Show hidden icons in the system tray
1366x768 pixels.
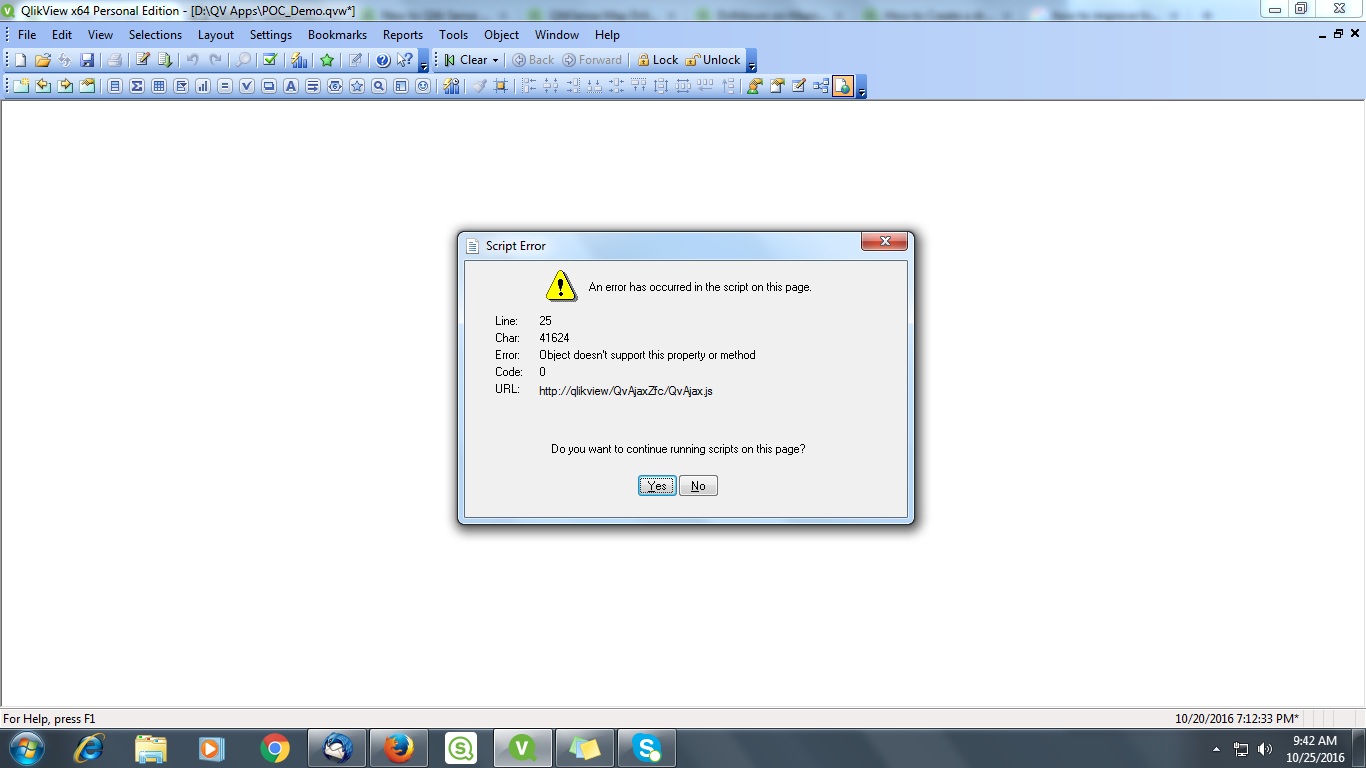[x=1217, y=749]
